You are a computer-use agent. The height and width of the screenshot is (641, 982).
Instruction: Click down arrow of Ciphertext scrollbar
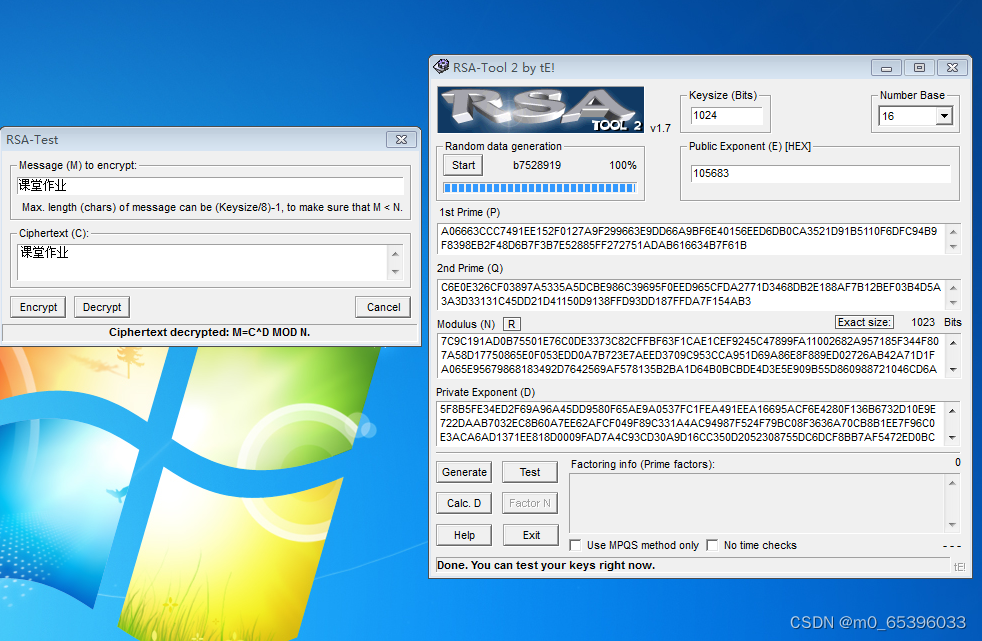pos(395,272)
